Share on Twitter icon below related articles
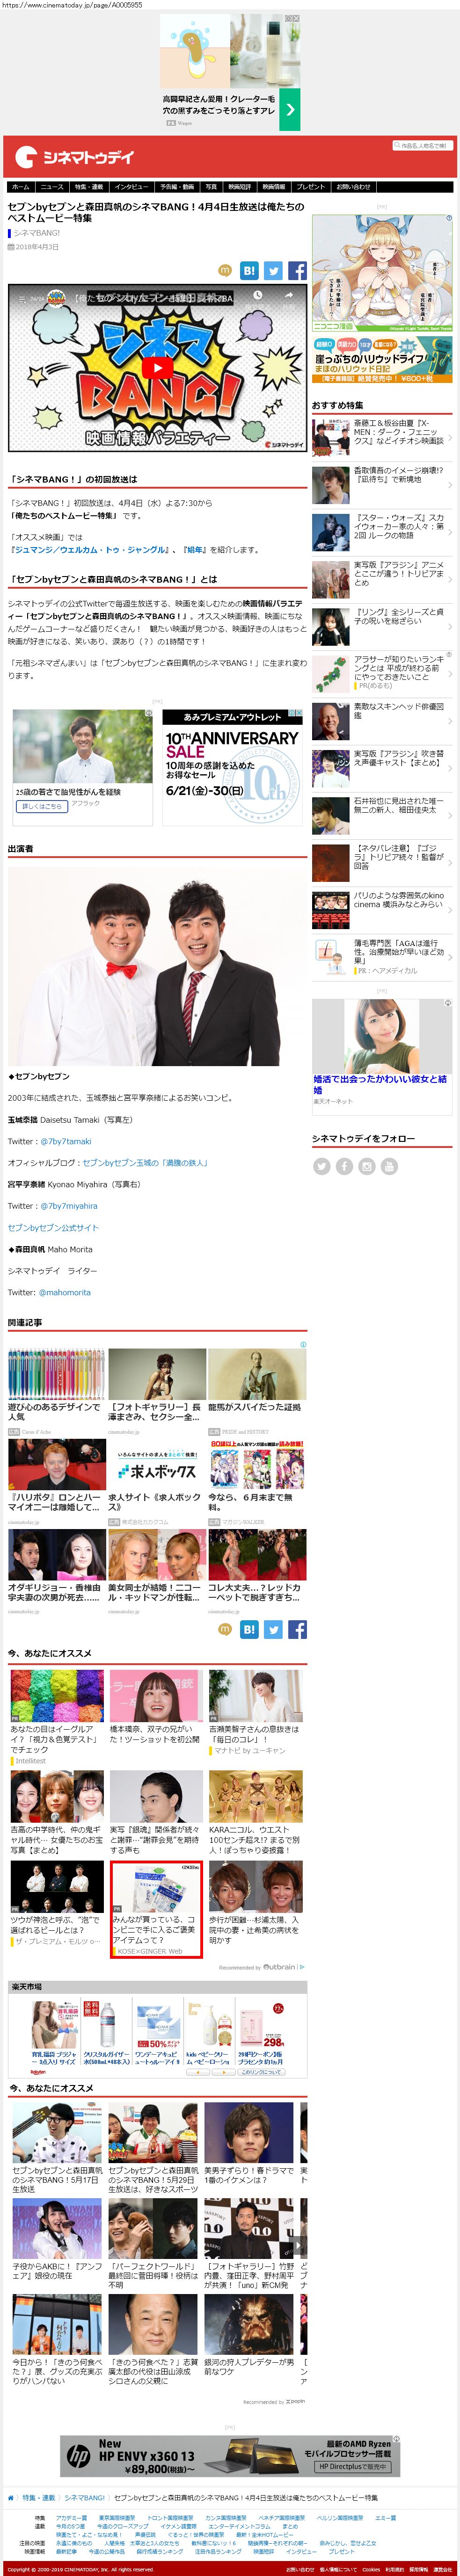Image resolution: width=460 pixels, height=2576 pixels. coord(273,1629)
